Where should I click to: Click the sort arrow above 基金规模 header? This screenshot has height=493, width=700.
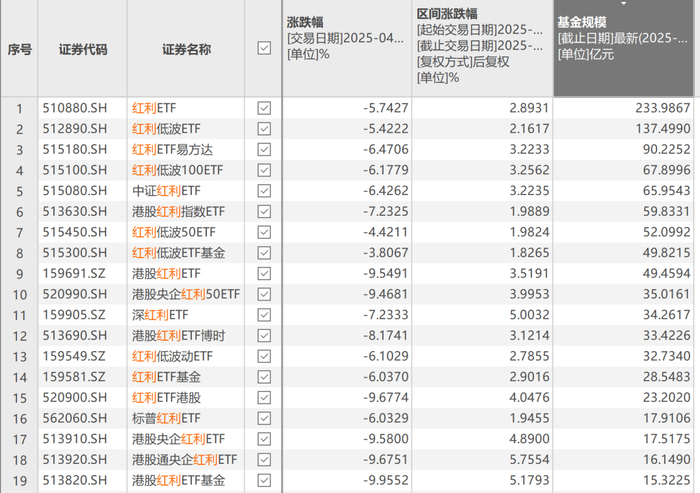pos(624,4)
